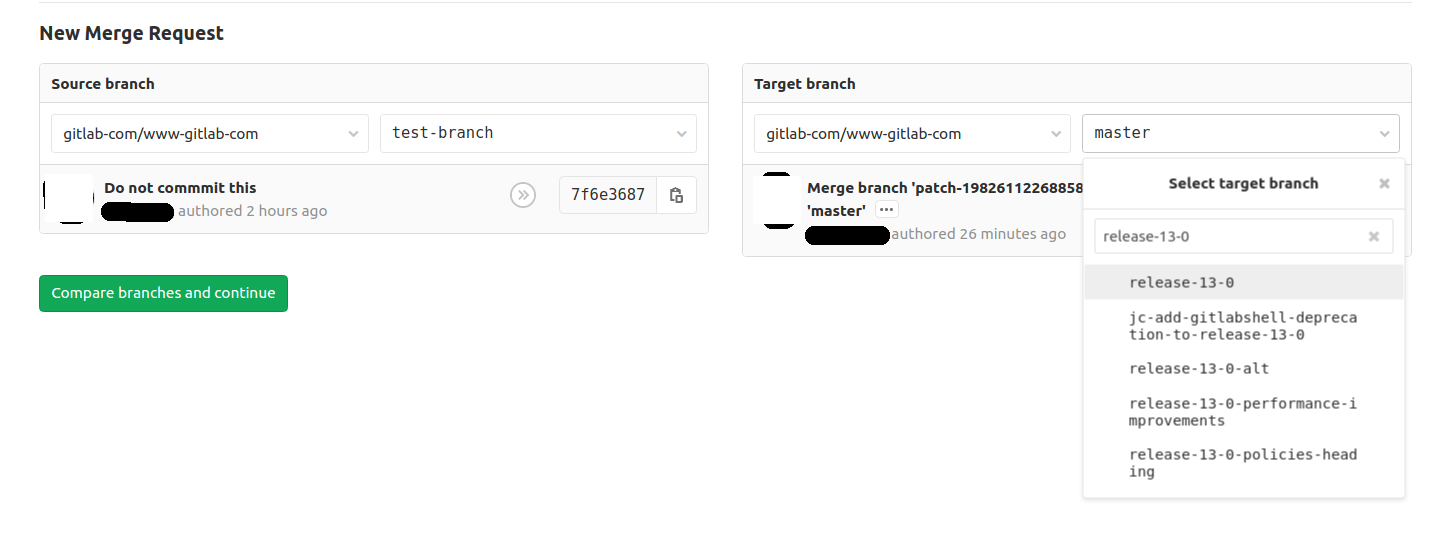1434x539 pixels.
Task: Copy commit SHA 7f6e3687 to clipboard
Action: pyautogui.click(x=676, y=195)
